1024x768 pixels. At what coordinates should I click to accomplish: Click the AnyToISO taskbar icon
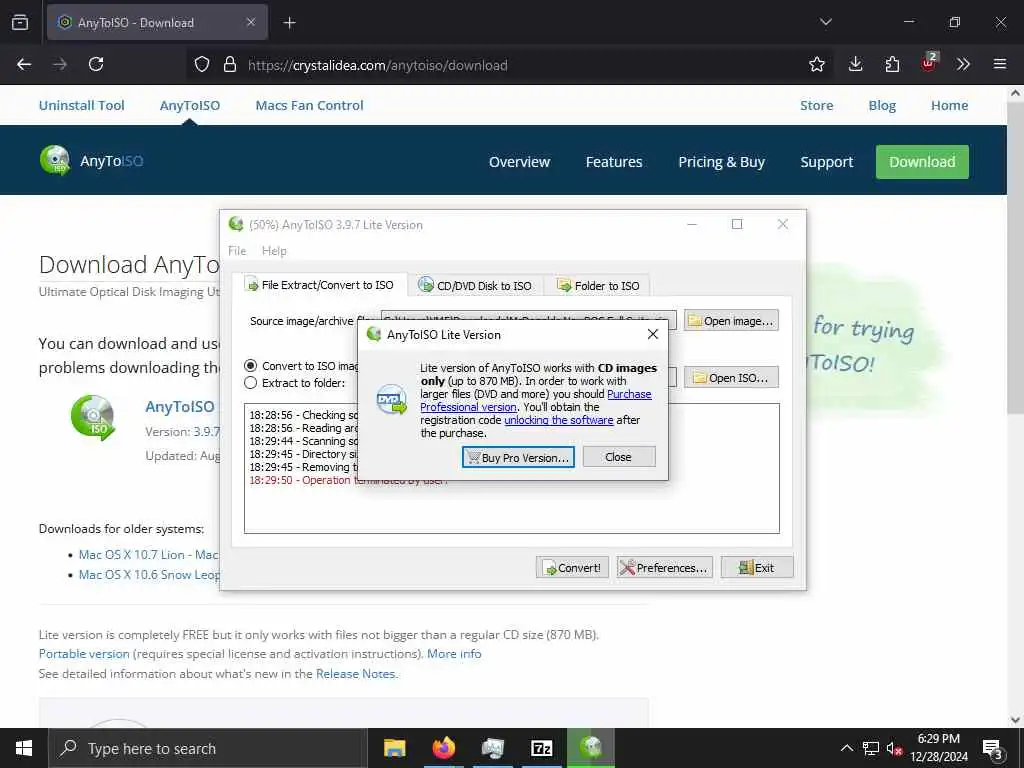(x=591, y=748)
